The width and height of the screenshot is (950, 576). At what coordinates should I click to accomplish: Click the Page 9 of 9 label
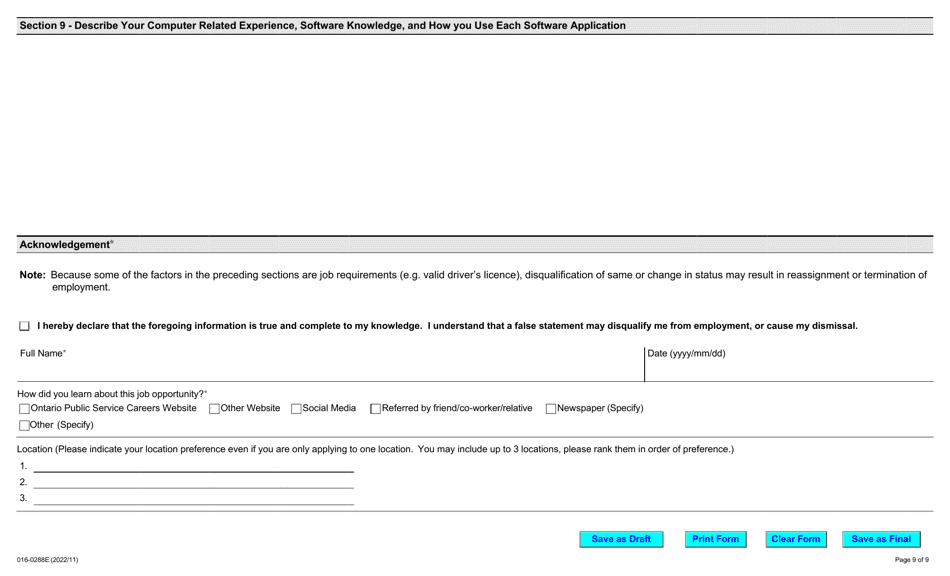(x=911, y=560)
